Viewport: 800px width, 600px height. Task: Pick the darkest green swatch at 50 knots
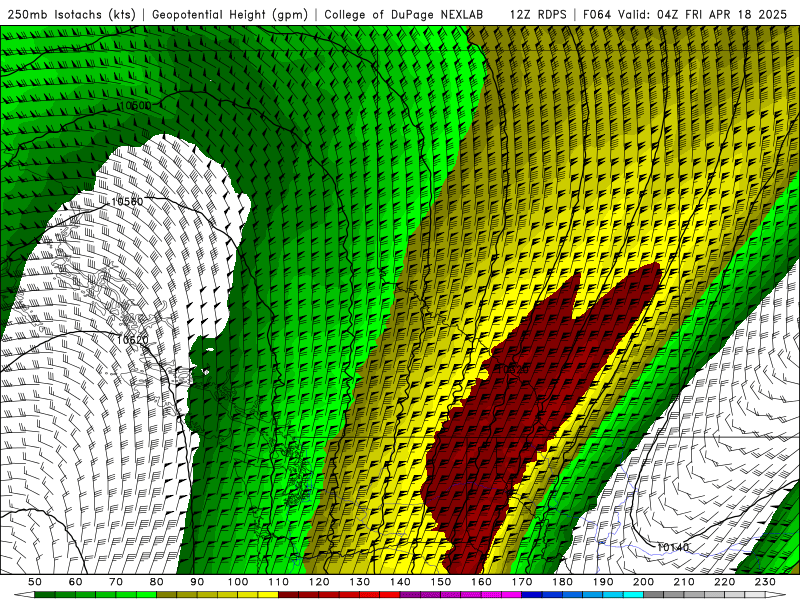pyautogui.click(x=44, y=594)
